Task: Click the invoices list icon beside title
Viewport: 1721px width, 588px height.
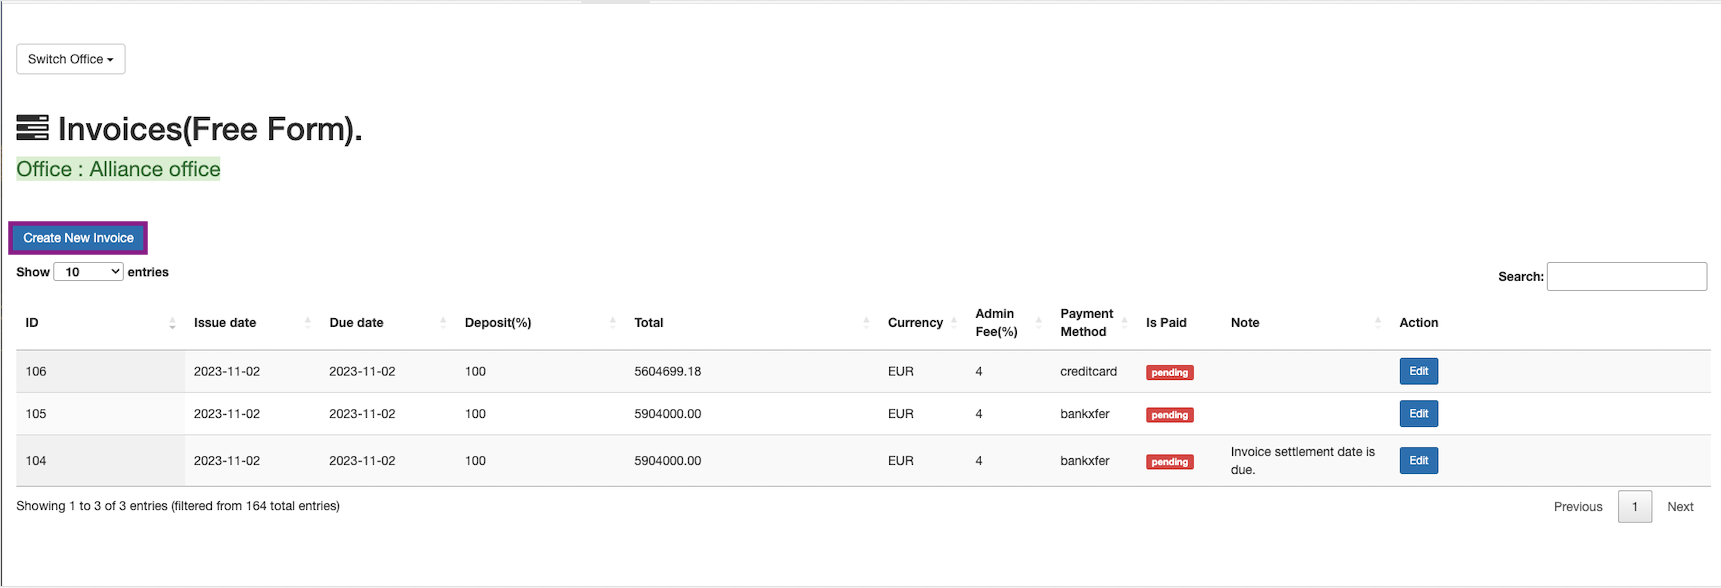Action: click(33, 128)
